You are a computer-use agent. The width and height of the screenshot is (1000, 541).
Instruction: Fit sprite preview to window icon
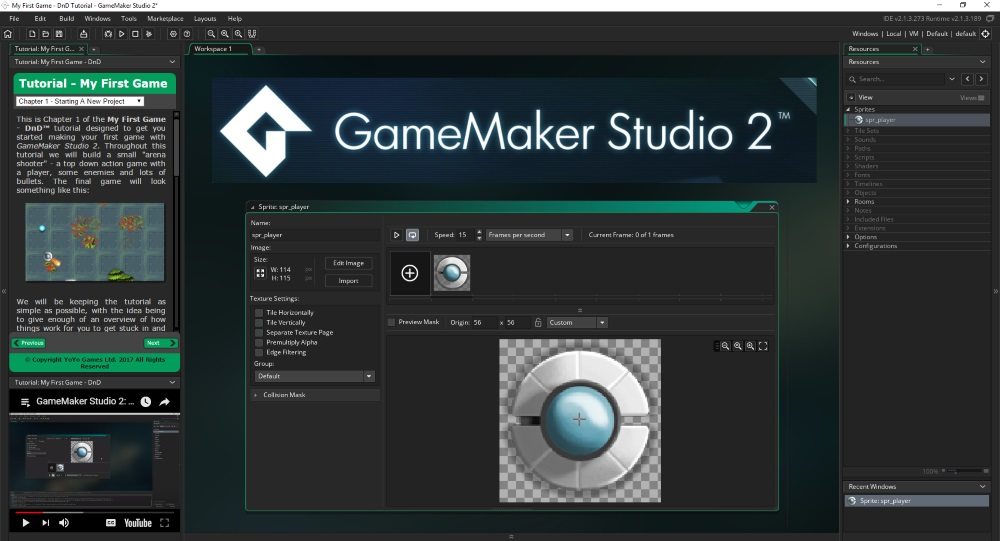(x=763, y=346)
